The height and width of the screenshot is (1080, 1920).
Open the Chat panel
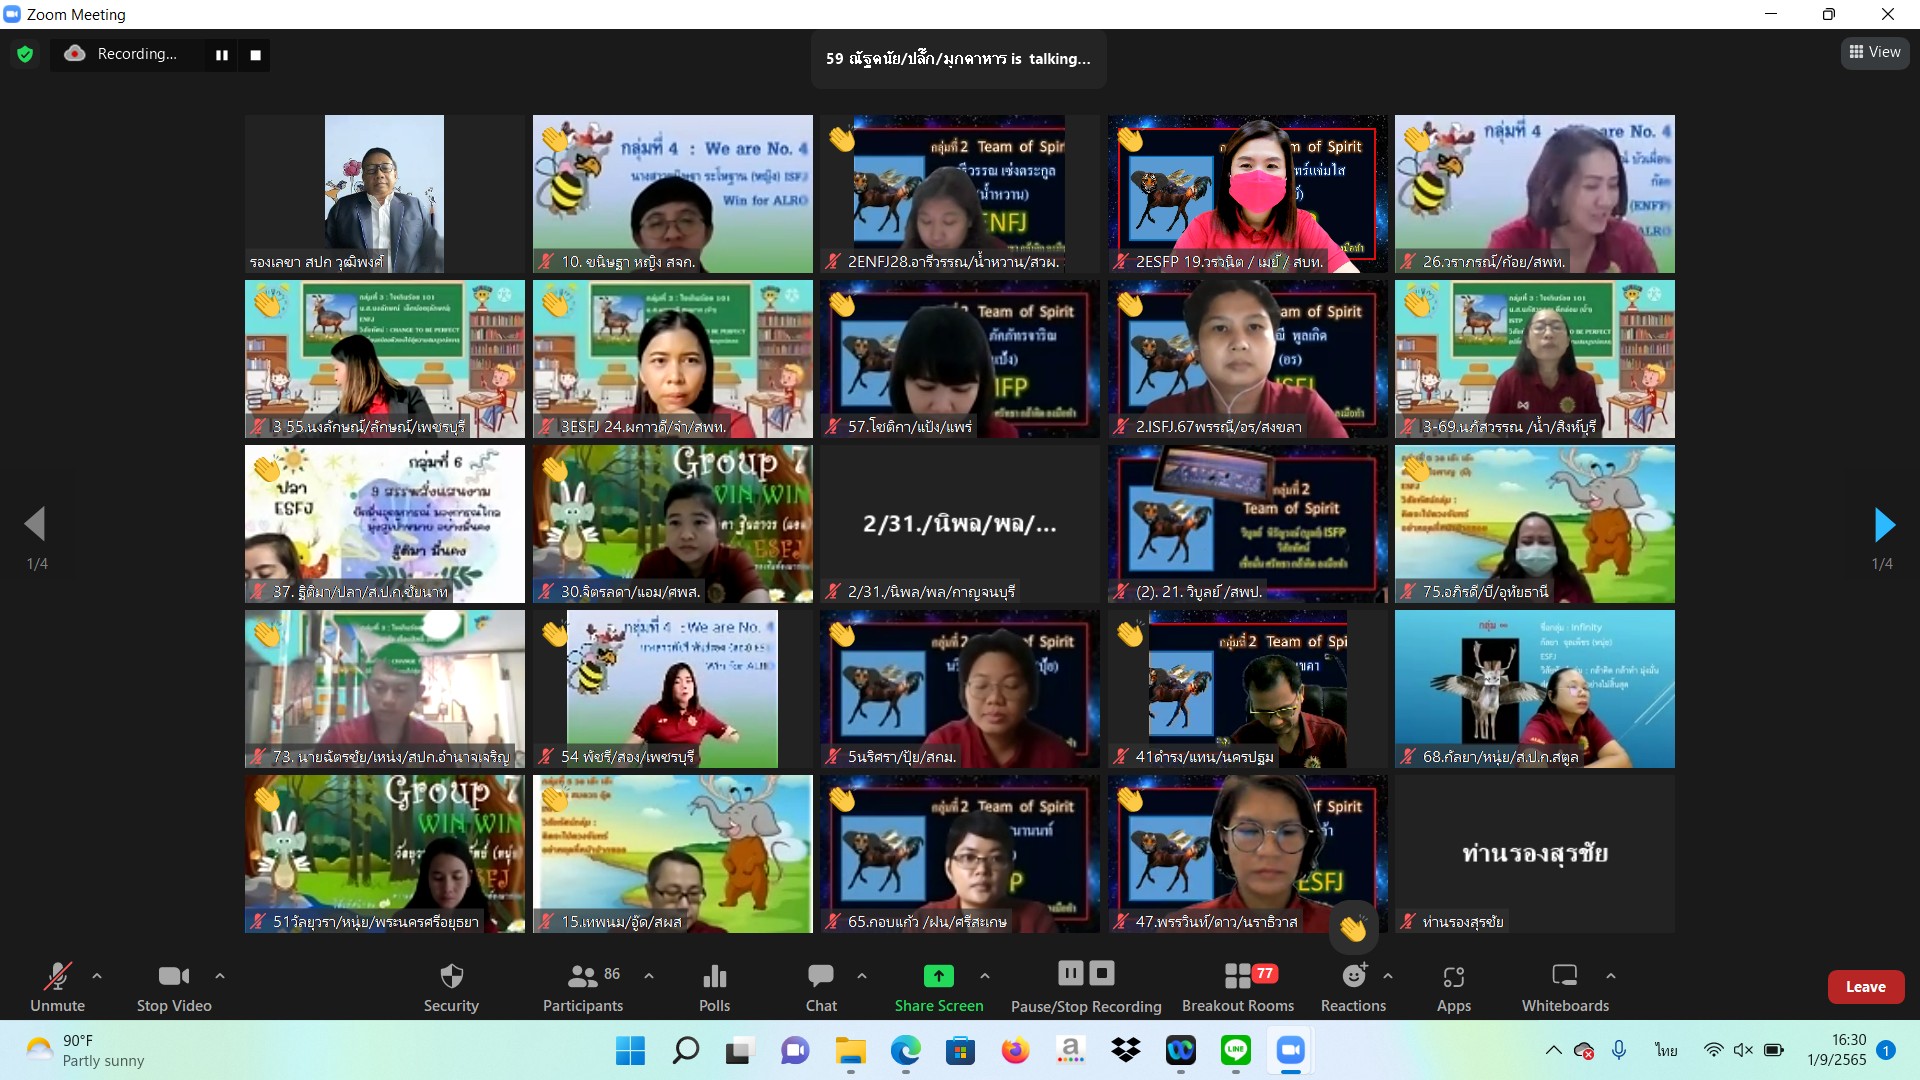point(821,986)
